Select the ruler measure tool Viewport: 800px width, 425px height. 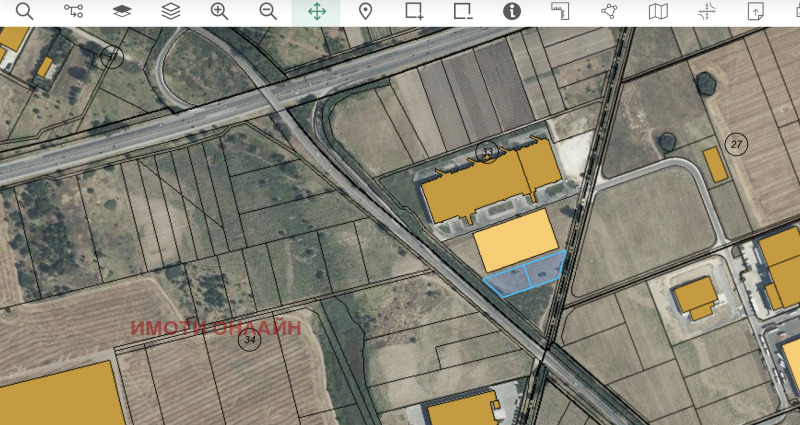[560, 11]
